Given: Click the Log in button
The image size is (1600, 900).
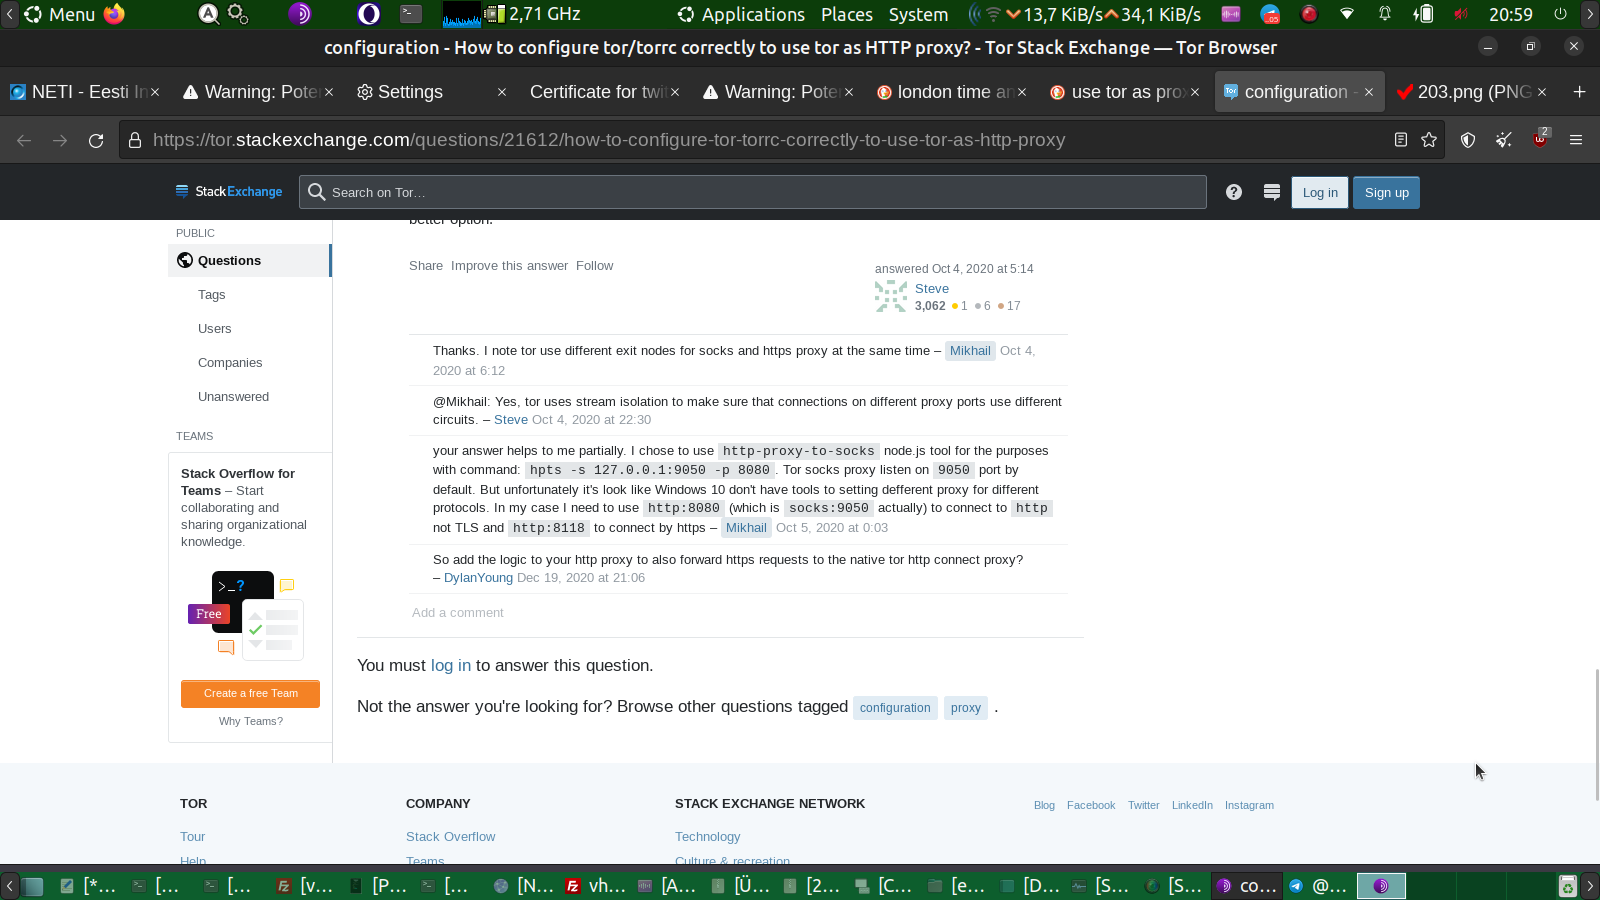Looking at the screenshot, I should 1320,193.
